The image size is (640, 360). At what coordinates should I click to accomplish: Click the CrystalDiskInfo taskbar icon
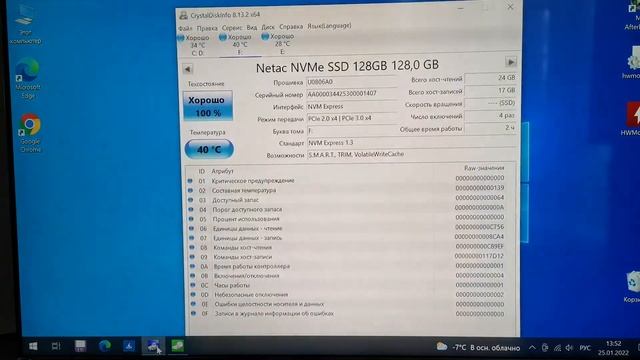[153, 346]
